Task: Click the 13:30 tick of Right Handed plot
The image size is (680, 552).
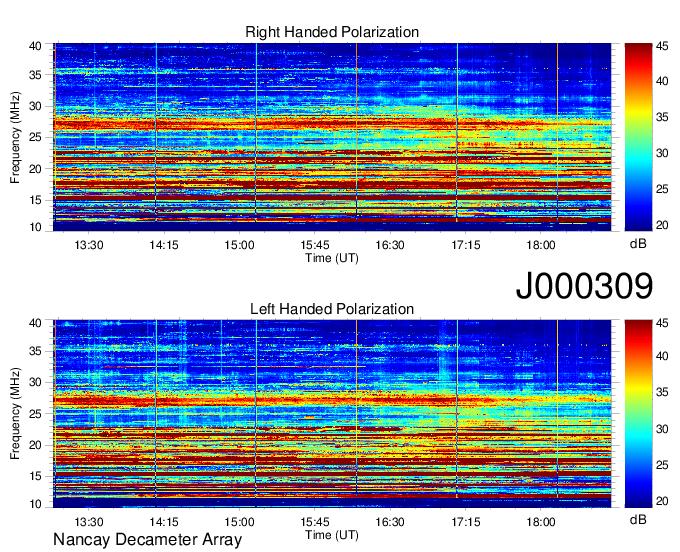Action: pyautogui.click(x=89, y=245)
